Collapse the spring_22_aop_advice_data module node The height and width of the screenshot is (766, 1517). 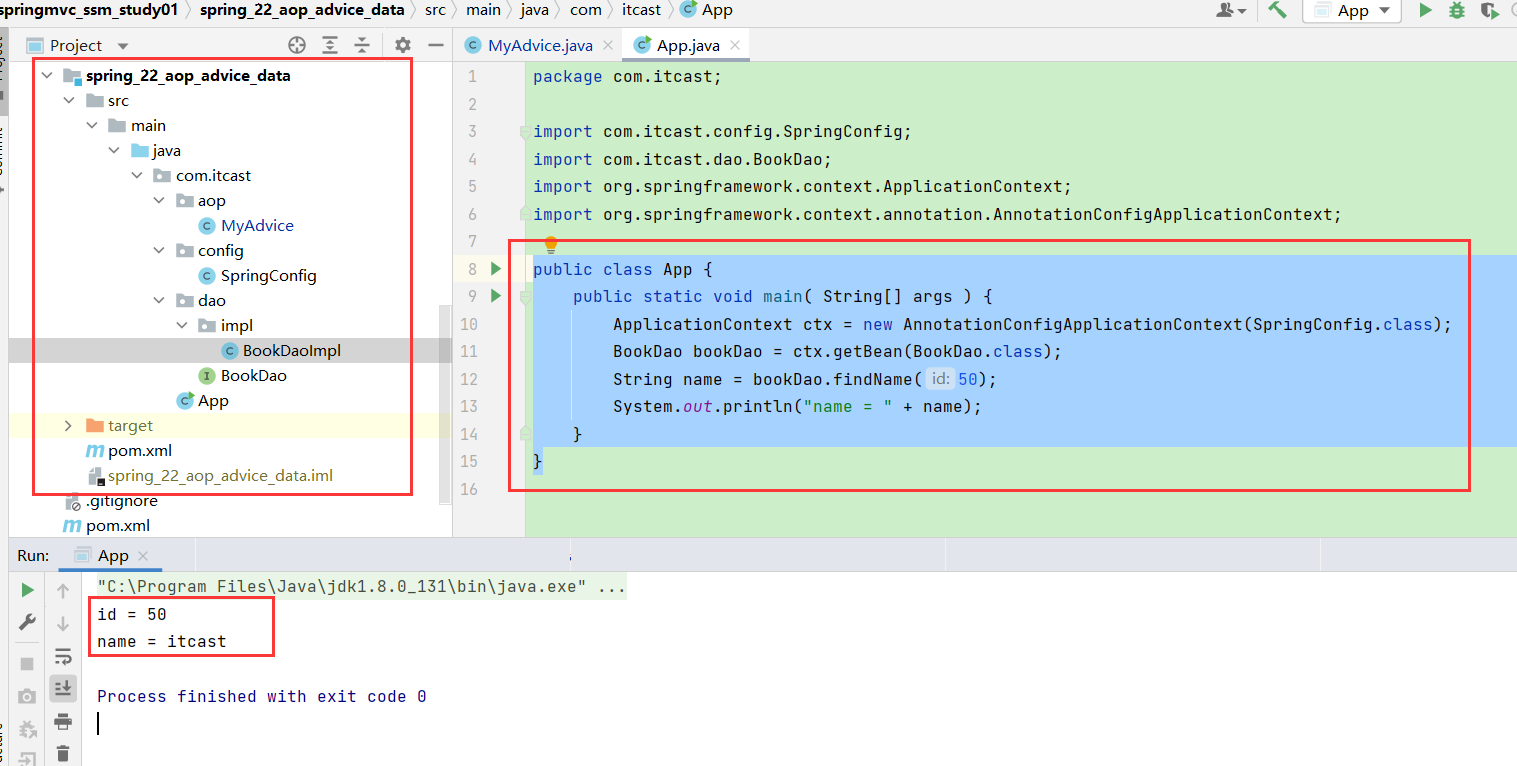[x=47, y=75]
